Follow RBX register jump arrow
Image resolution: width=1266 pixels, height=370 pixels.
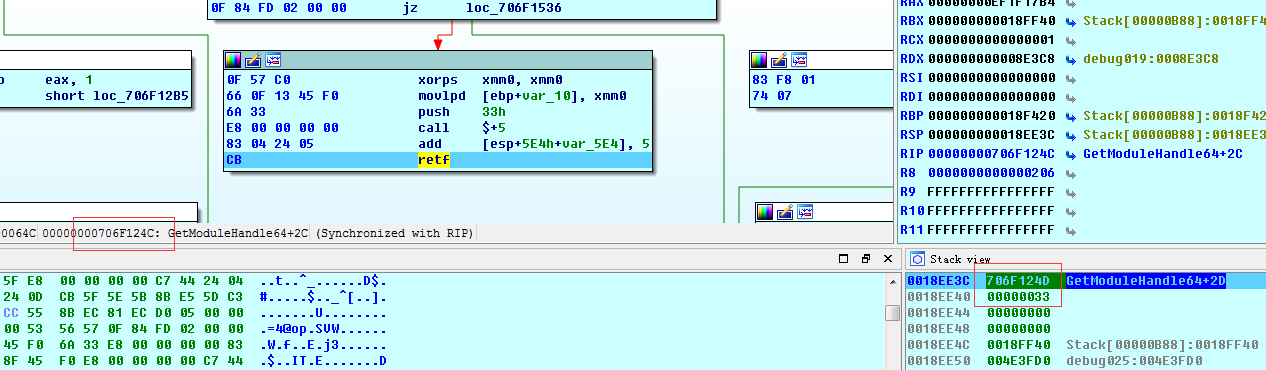tap(1071, 21)
